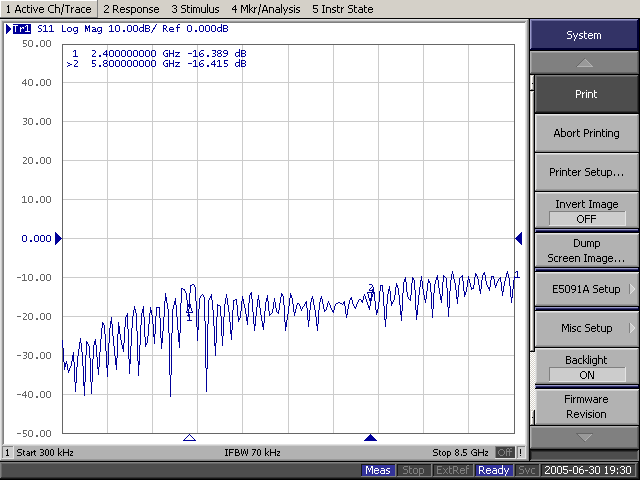640x480 pixels.
Task: Open Printer Setup dialog
Action: click(586, 172)
